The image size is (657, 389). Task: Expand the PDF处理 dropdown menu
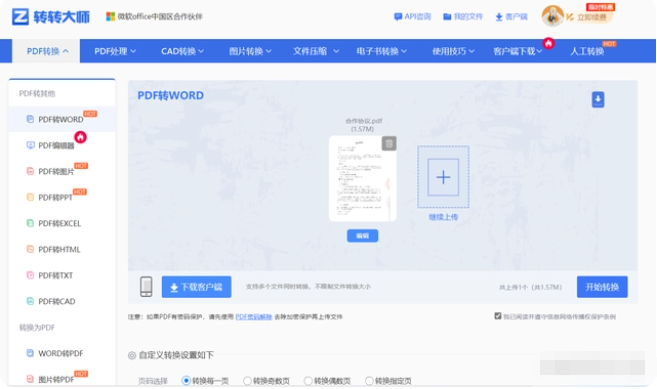115,51
